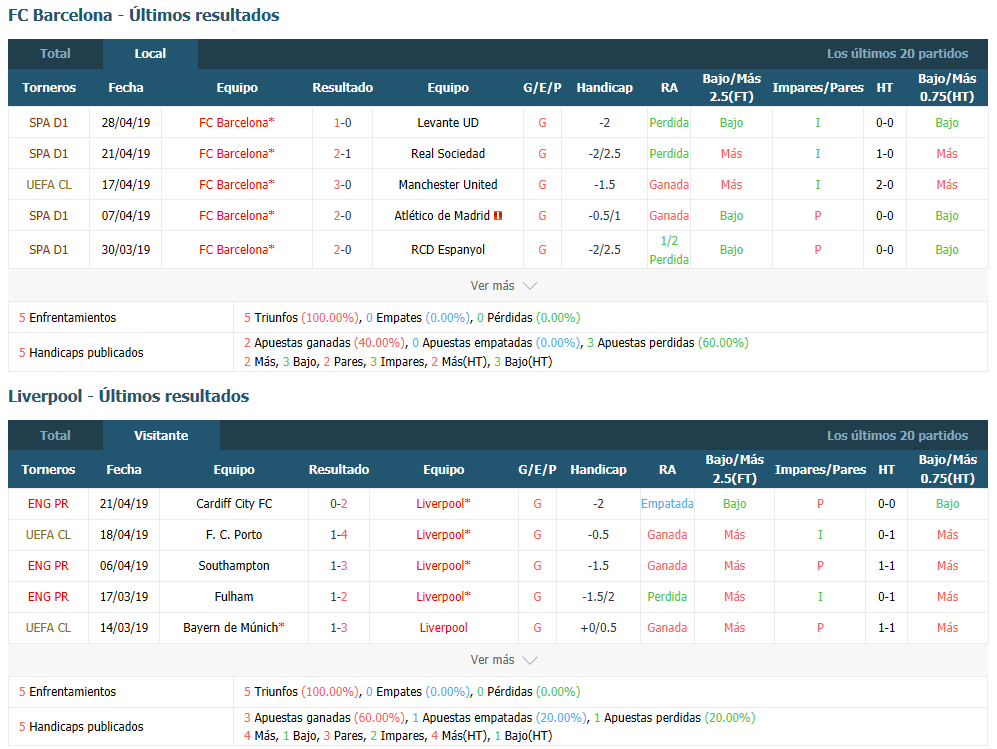The height and width of the screenshot is (749, 997).
Task: Click handicap -1.5/2 in Fulham row
Action: point(598,596)
